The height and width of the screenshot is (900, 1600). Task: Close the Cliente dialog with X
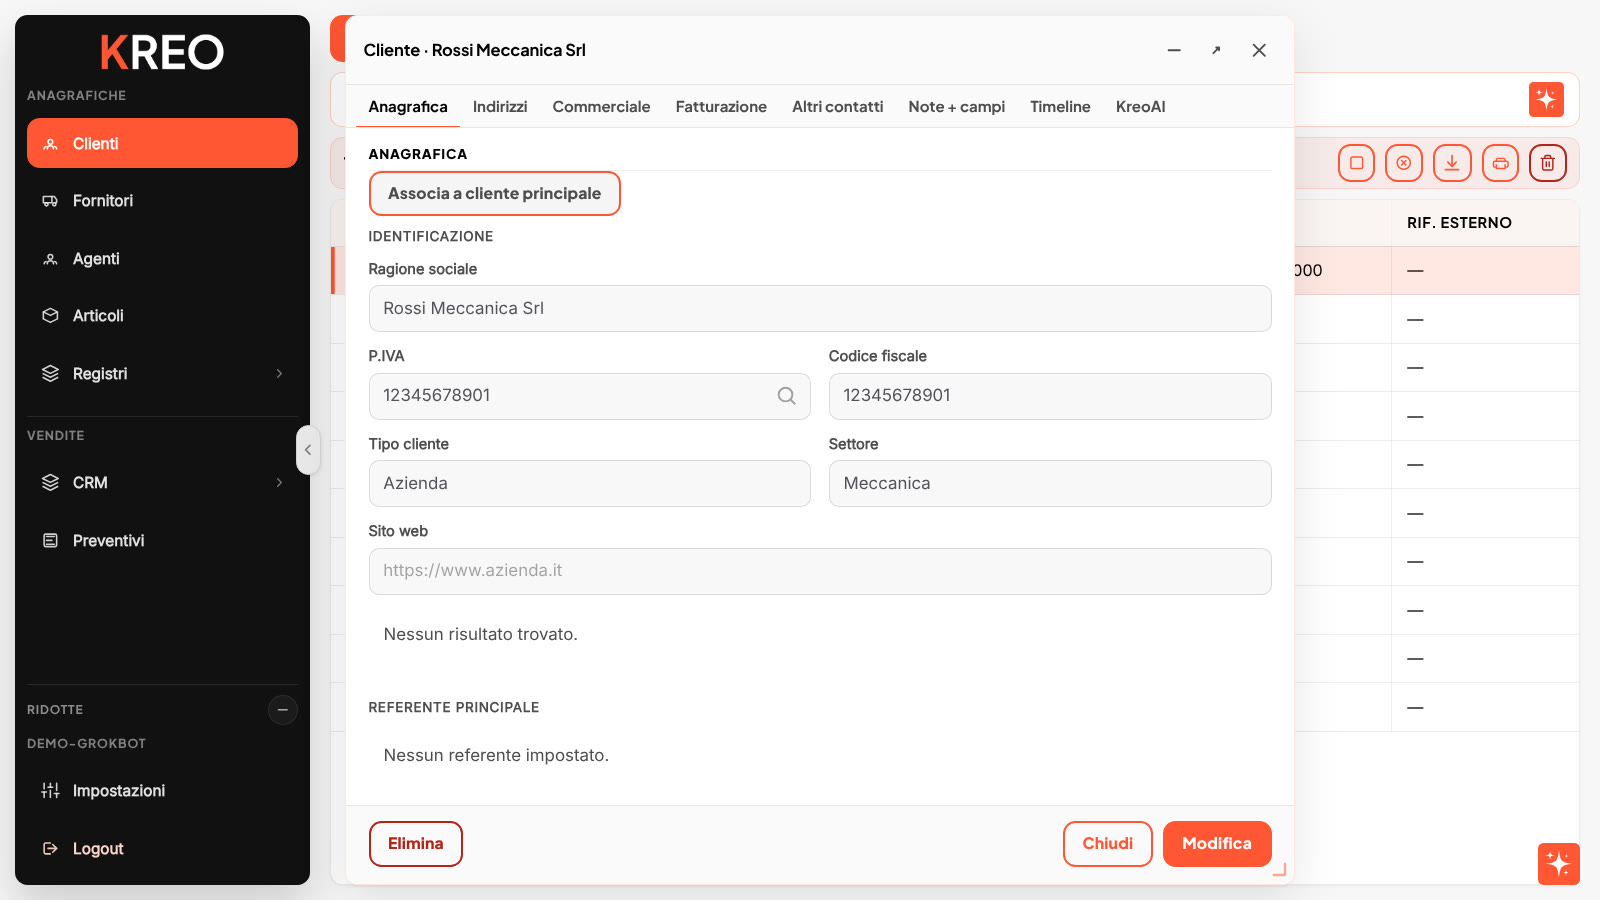coord(1259,50)
